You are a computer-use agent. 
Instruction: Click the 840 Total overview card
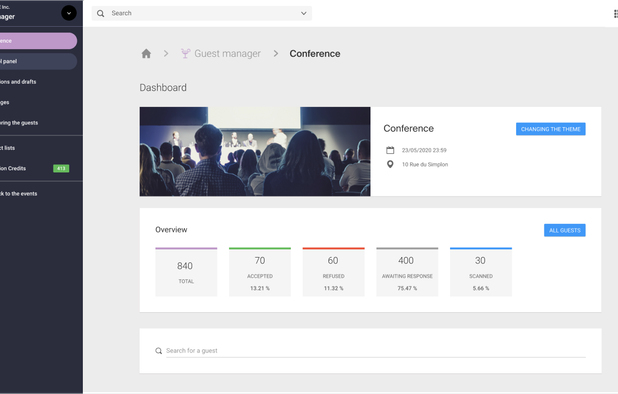tap(186, 272)
